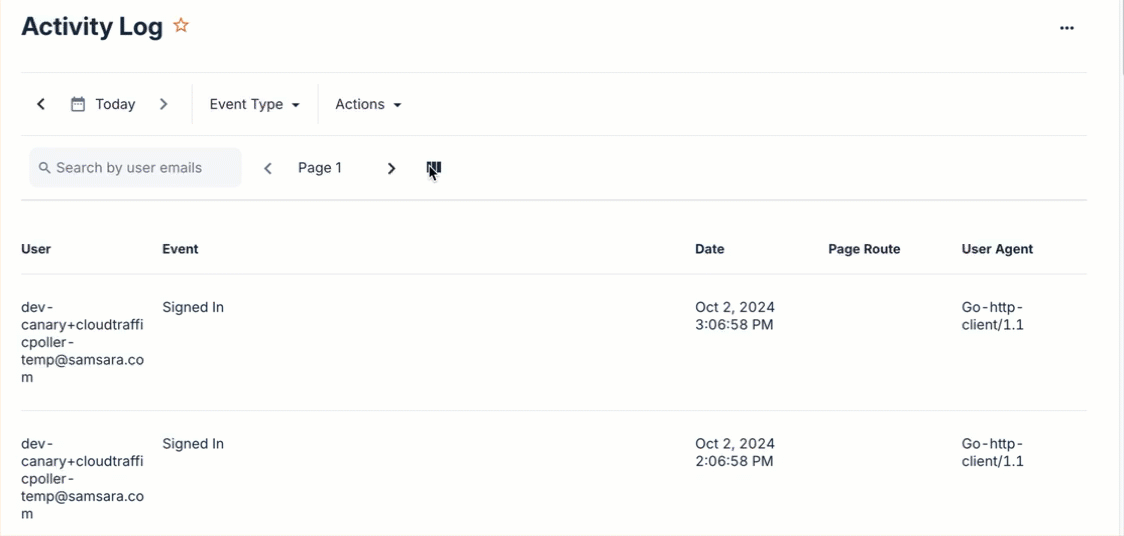Screen dimensions: 1124x536
Task: Click the Page Route column header
Action: click(x=864, y=249)
